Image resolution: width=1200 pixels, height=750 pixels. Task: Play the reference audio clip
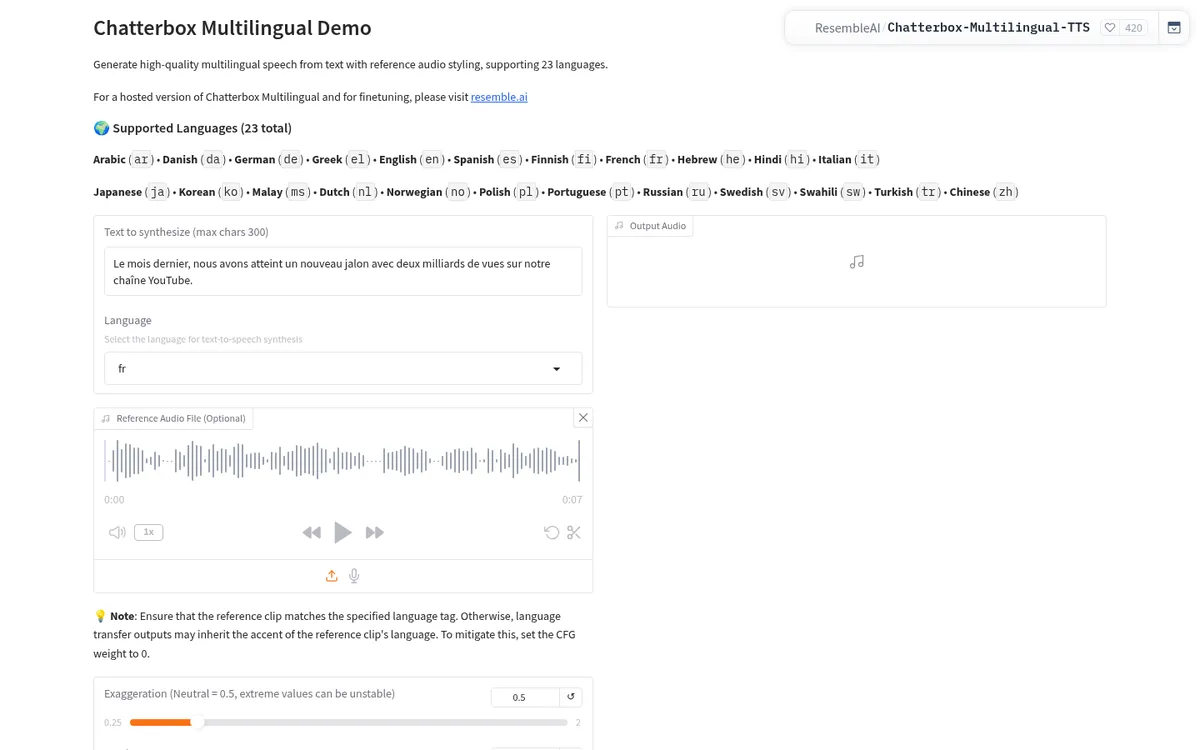[x=343, y=532]
